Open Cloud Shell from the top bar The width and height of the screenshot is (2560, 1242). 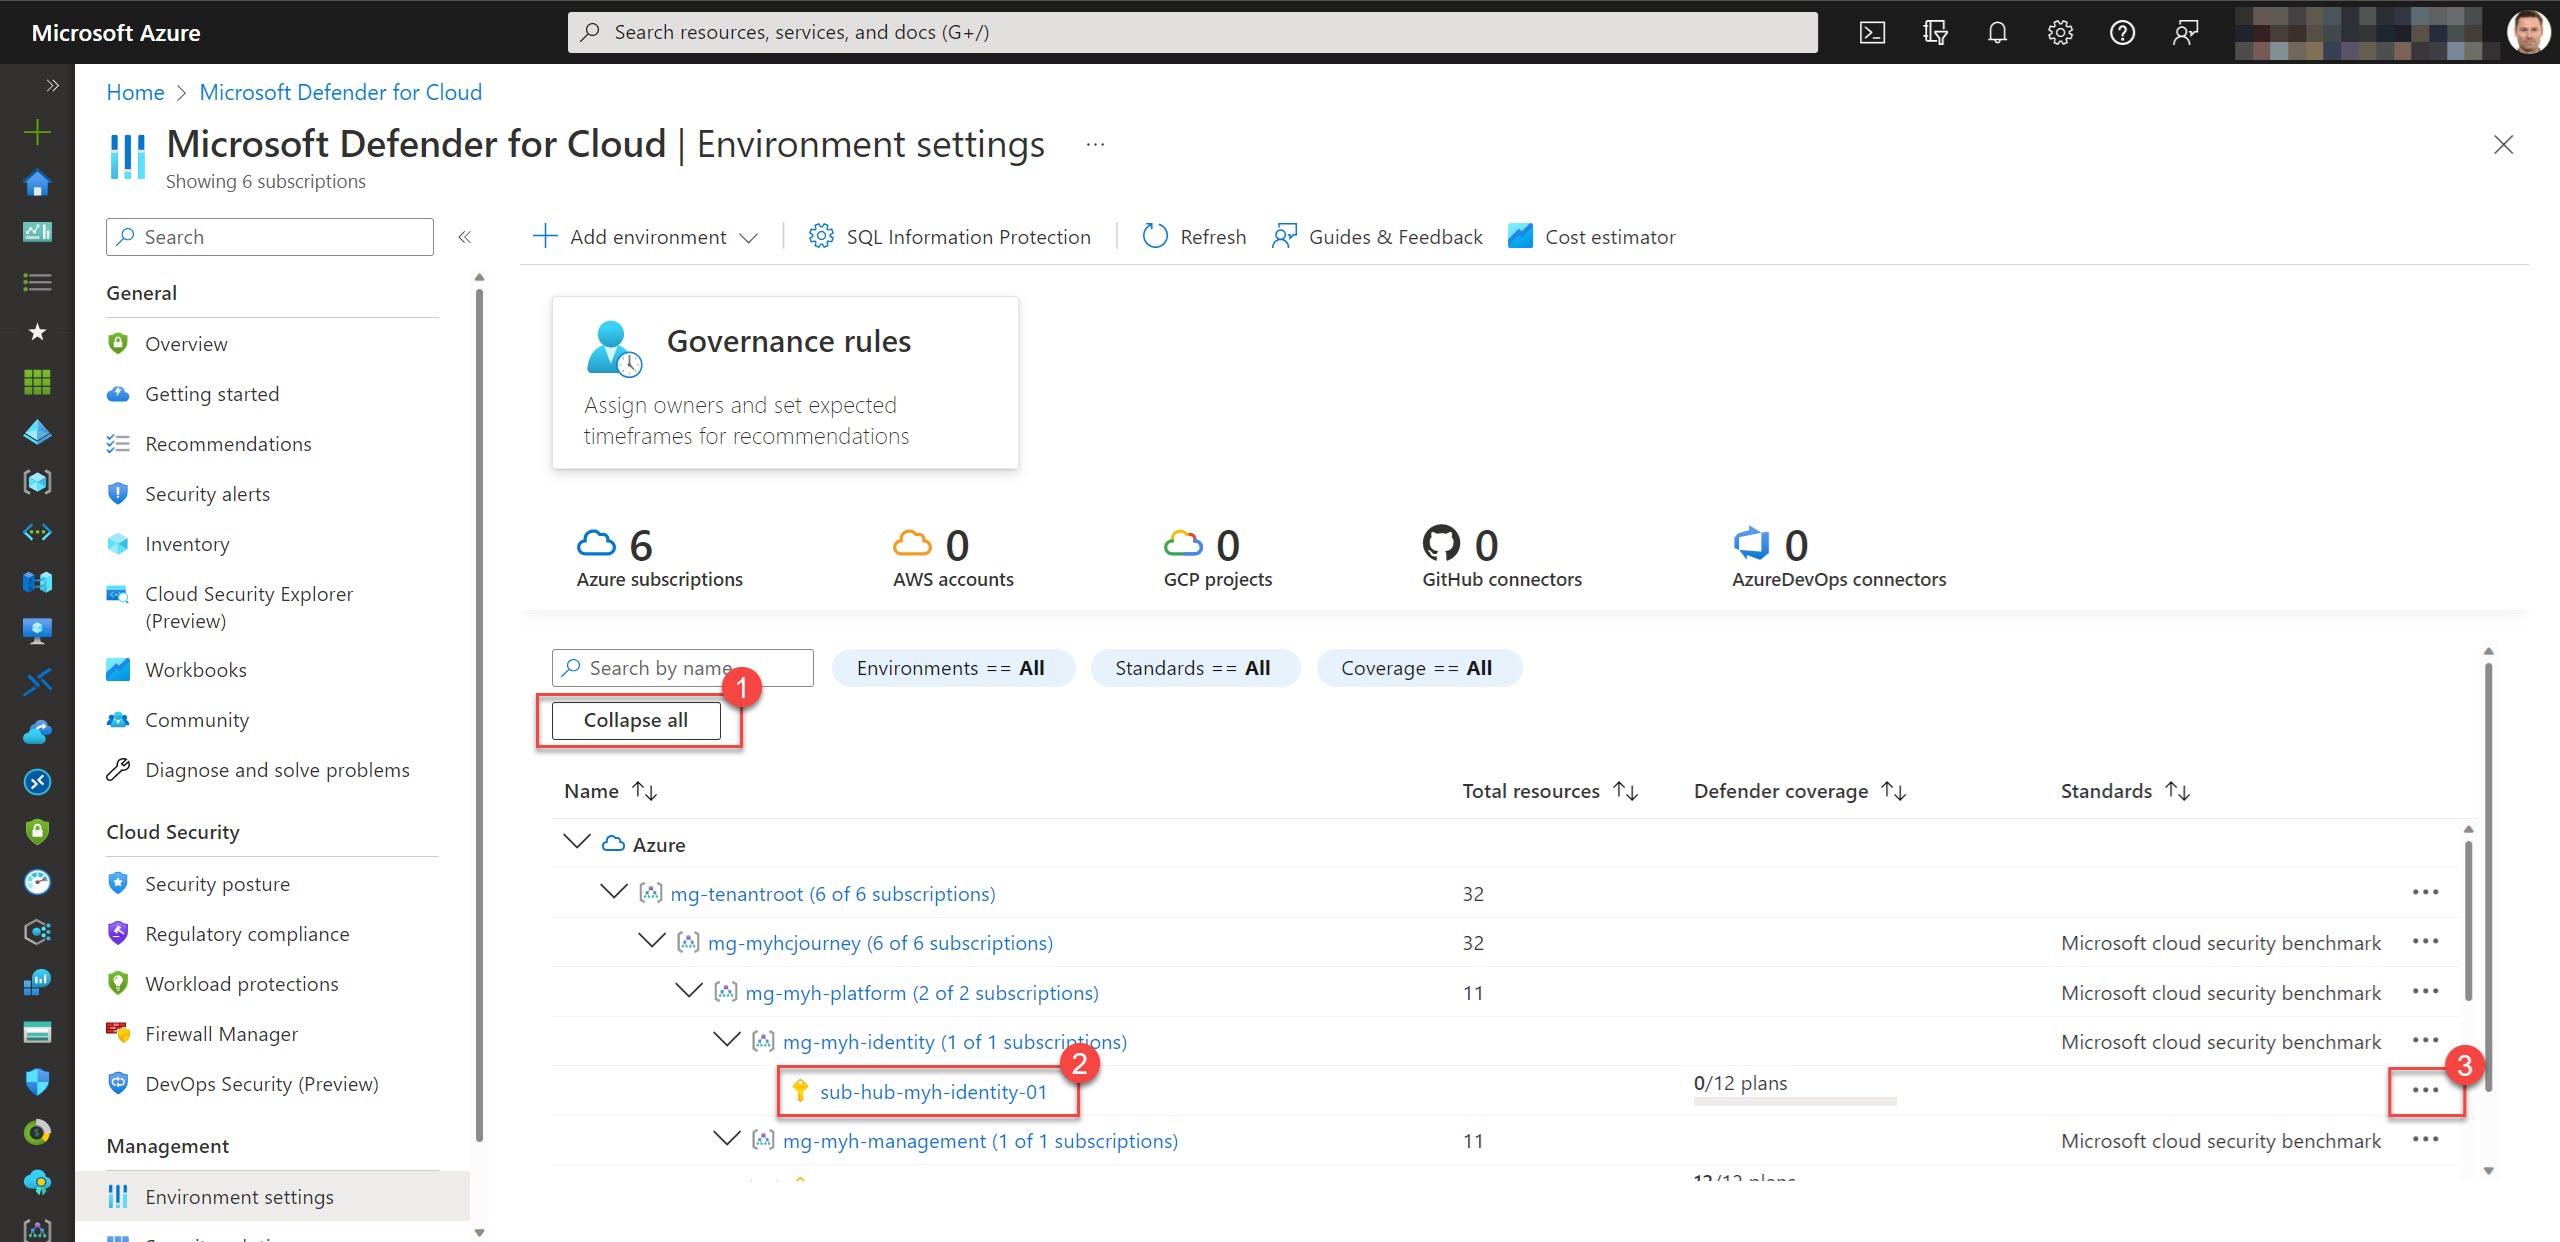point(1872,32)
